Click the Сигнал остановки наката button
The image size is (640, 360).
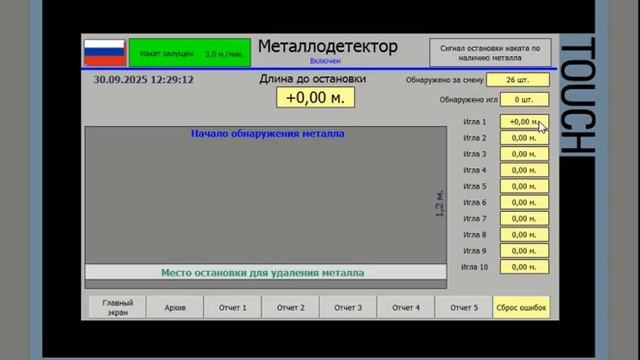[x=490, y=53]
